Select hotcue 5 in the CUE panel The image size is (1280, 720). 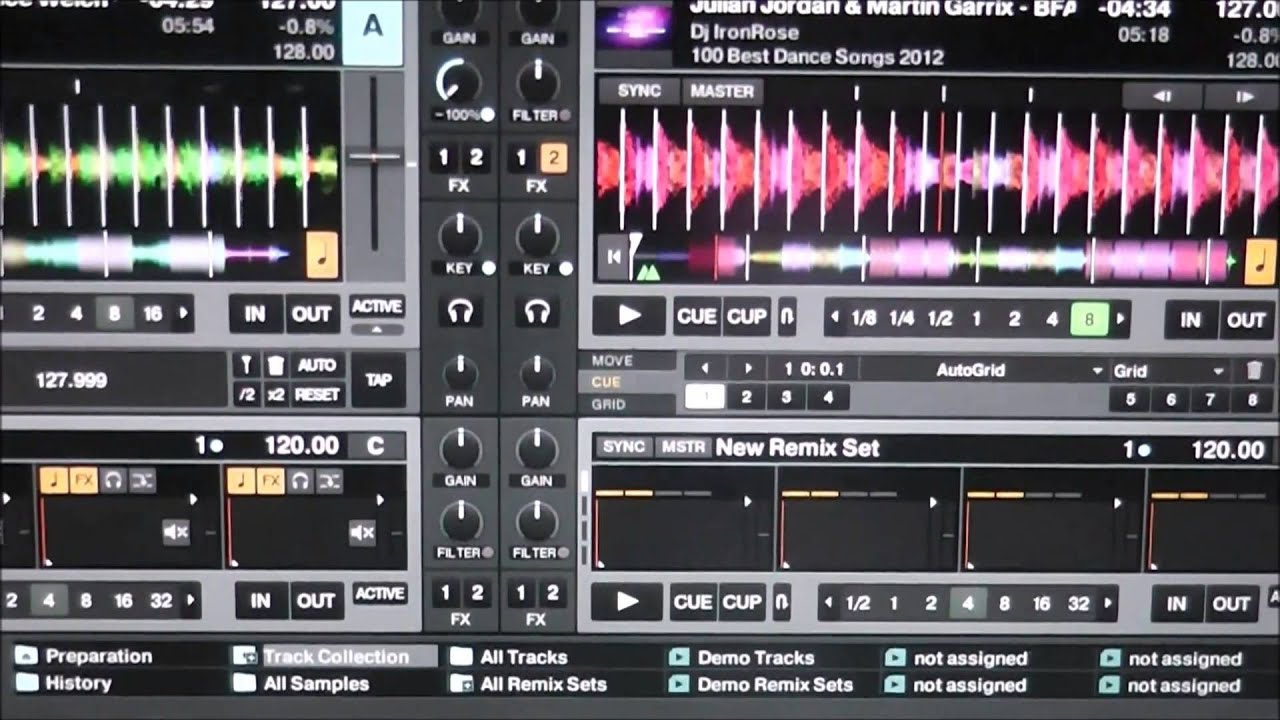tap(1130, 399)
